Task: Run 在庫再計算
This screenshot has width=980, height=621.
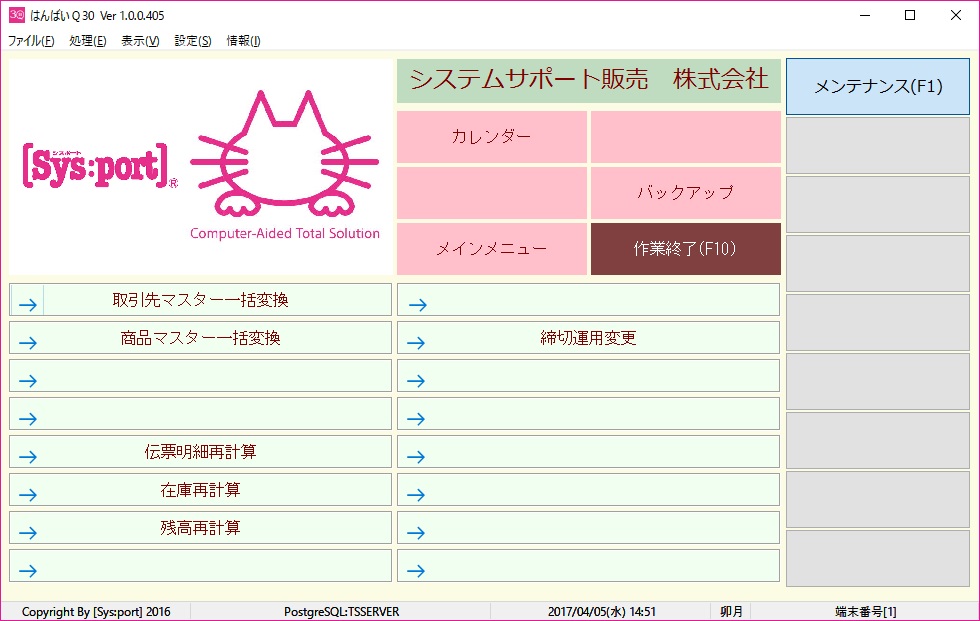Action: click(201, 490)
